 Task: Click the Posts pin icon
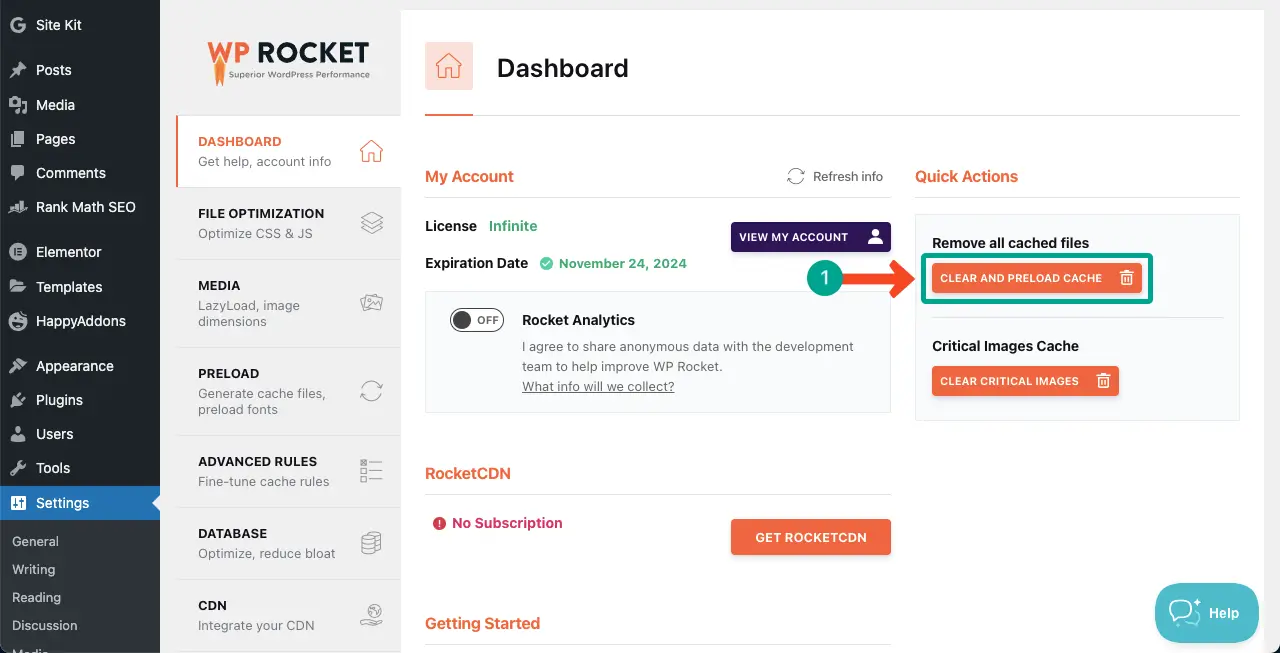[18, 70]
